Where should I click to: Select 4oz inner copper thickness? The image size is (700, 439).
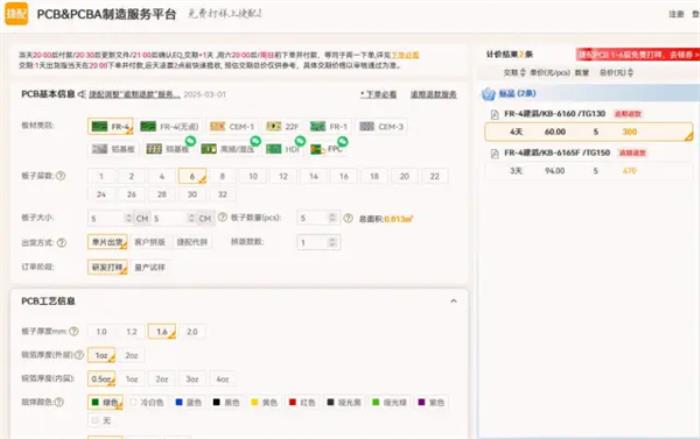coord(222,379)
